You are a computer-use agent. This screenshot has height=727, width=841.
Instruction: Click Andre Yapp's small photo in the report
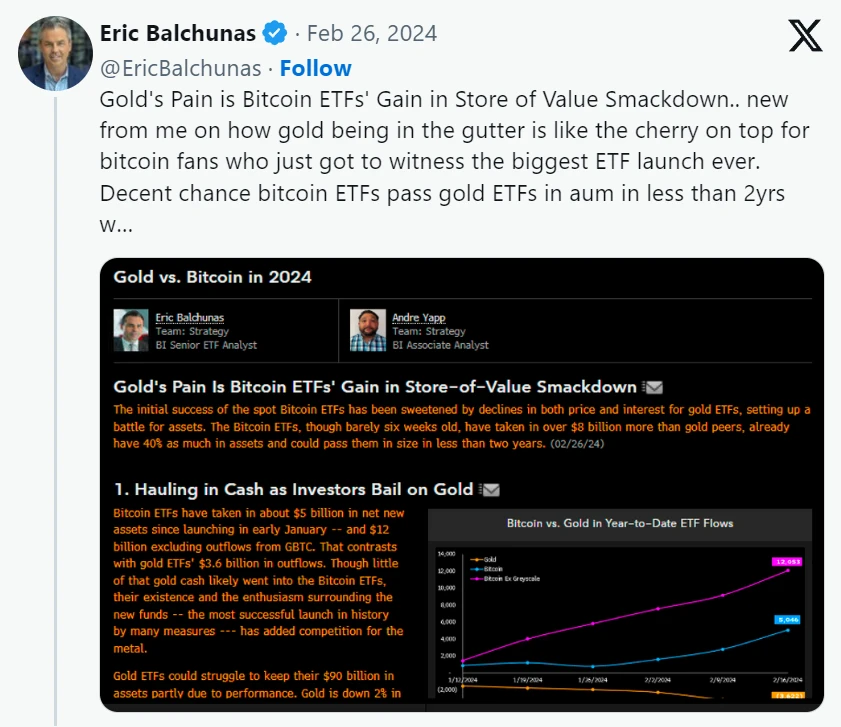(368, 329)
